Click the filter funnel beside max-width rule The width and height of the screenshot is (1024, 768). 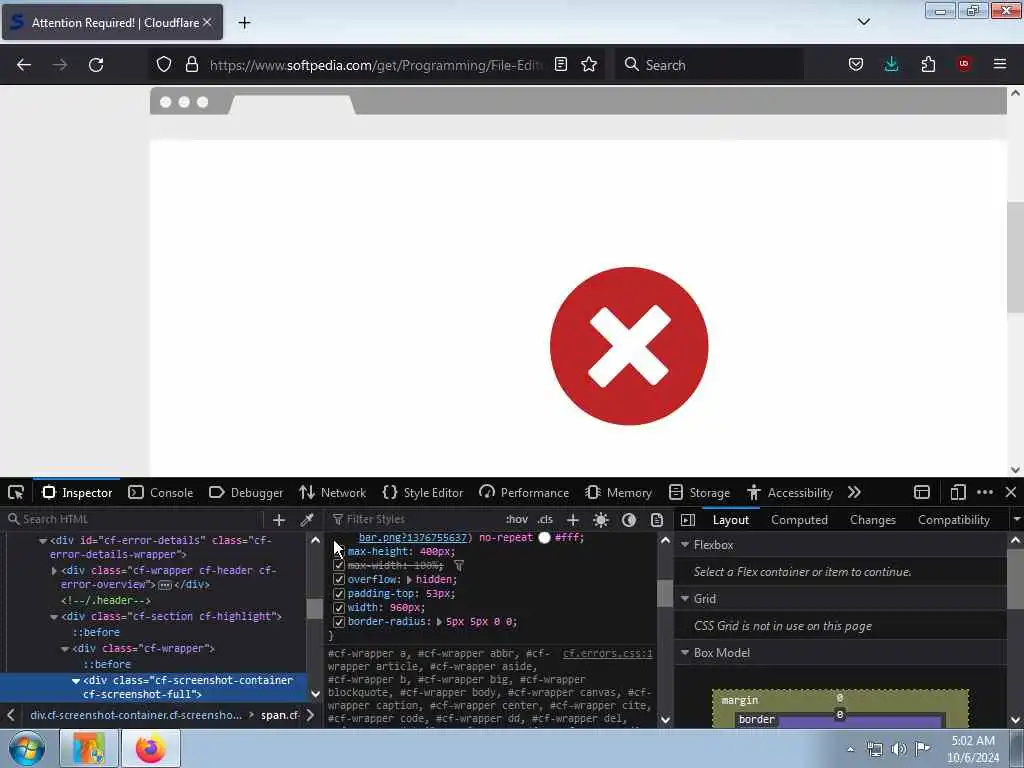click(x=459, y=566)
